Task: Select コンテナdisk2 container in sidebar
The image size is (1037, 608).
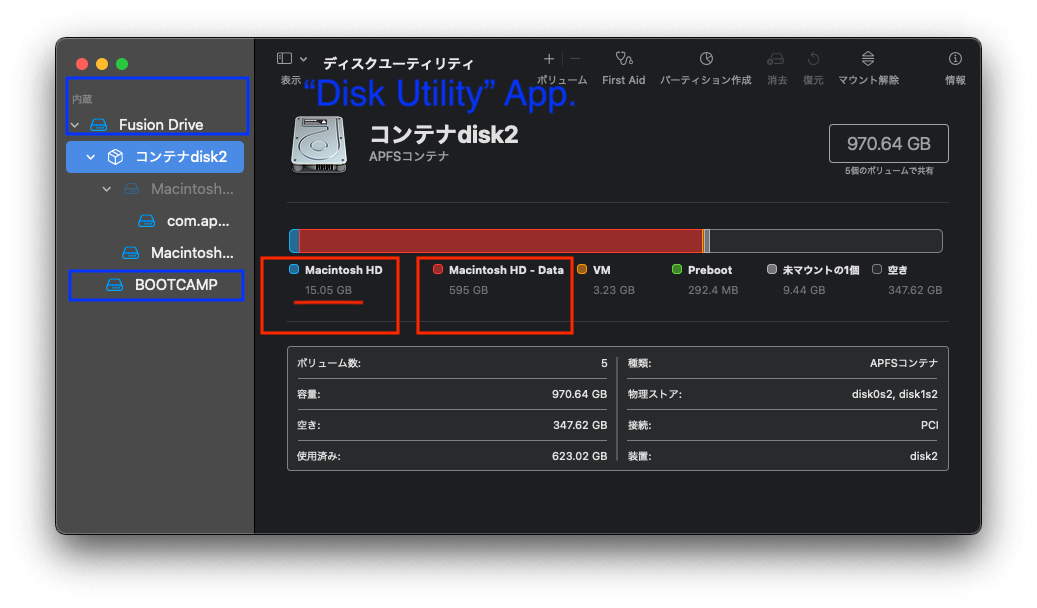Action: click(x=155, y=157)
